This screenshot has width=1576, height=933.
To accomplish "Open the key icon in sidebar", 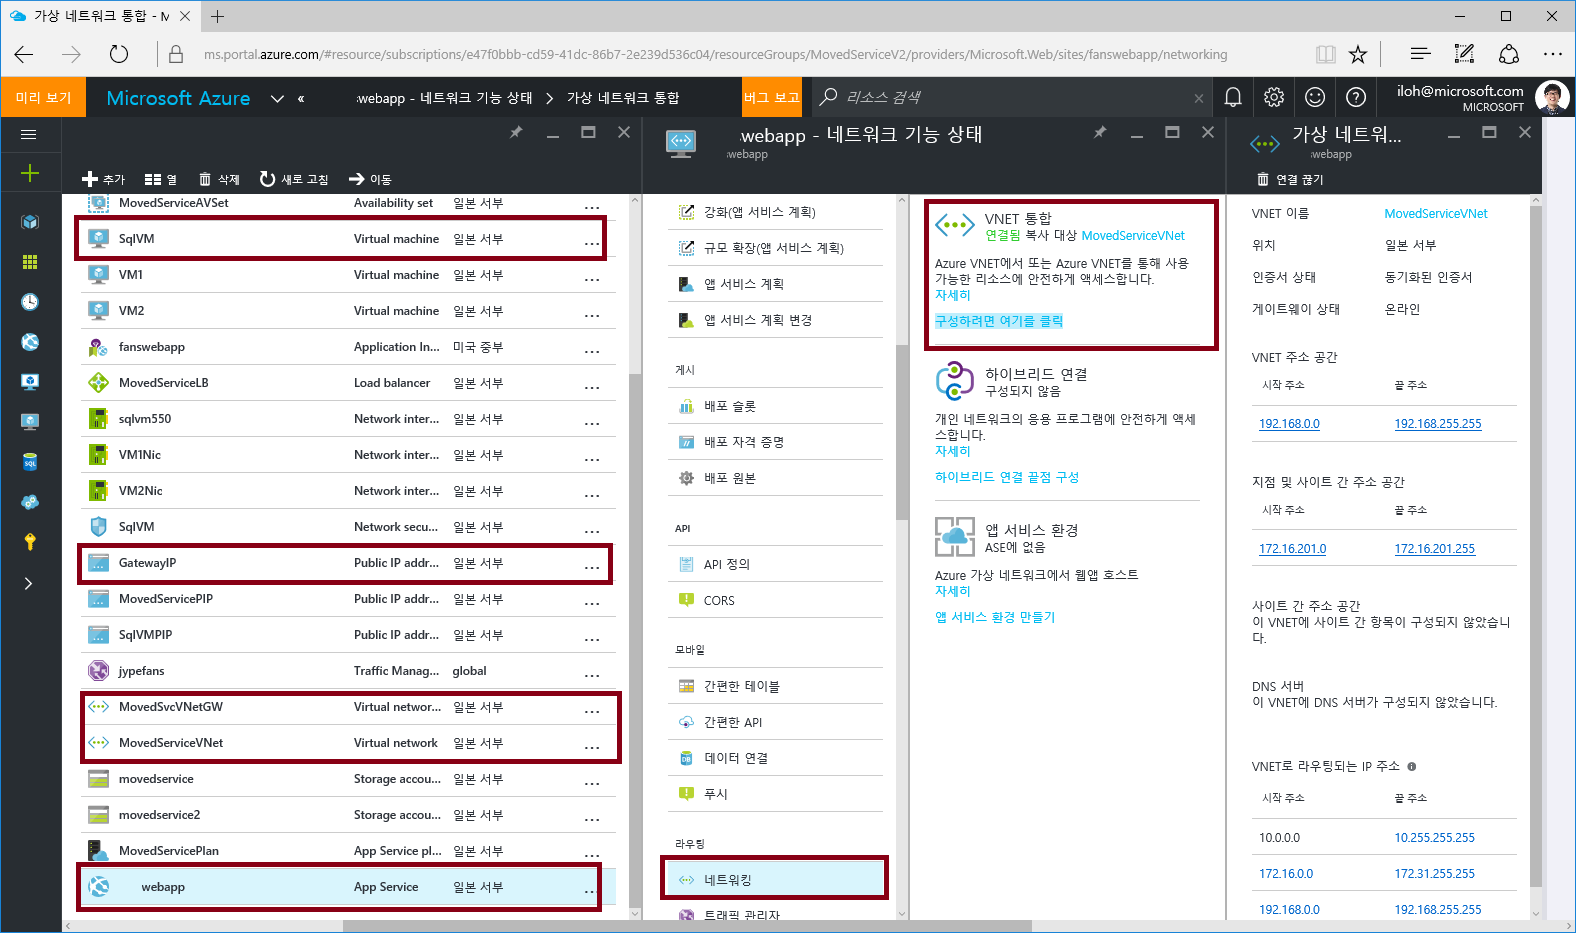I will 30,542.
